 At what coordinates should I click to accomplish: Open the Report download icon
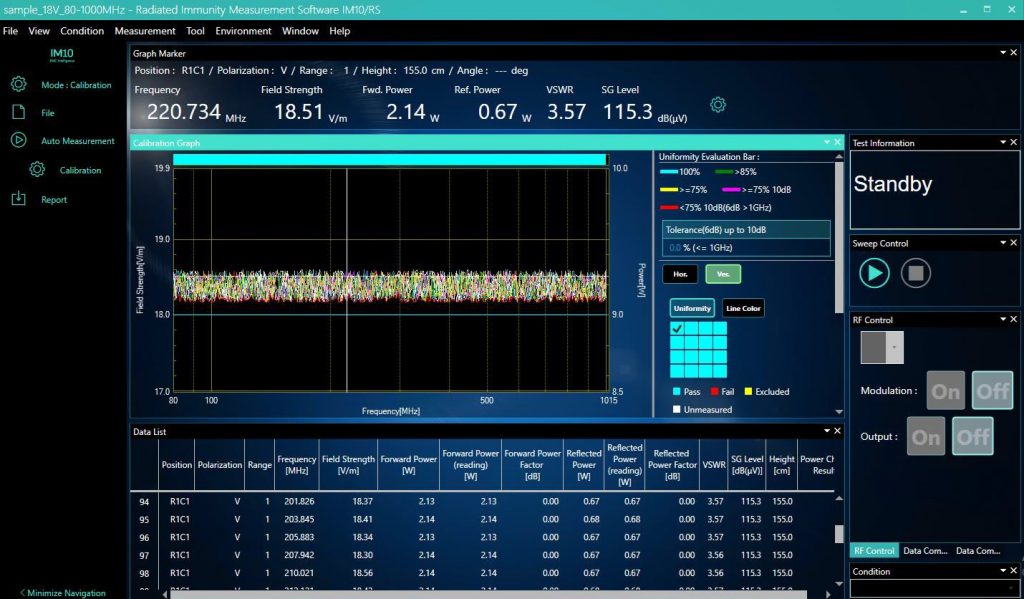click(18, 199)
